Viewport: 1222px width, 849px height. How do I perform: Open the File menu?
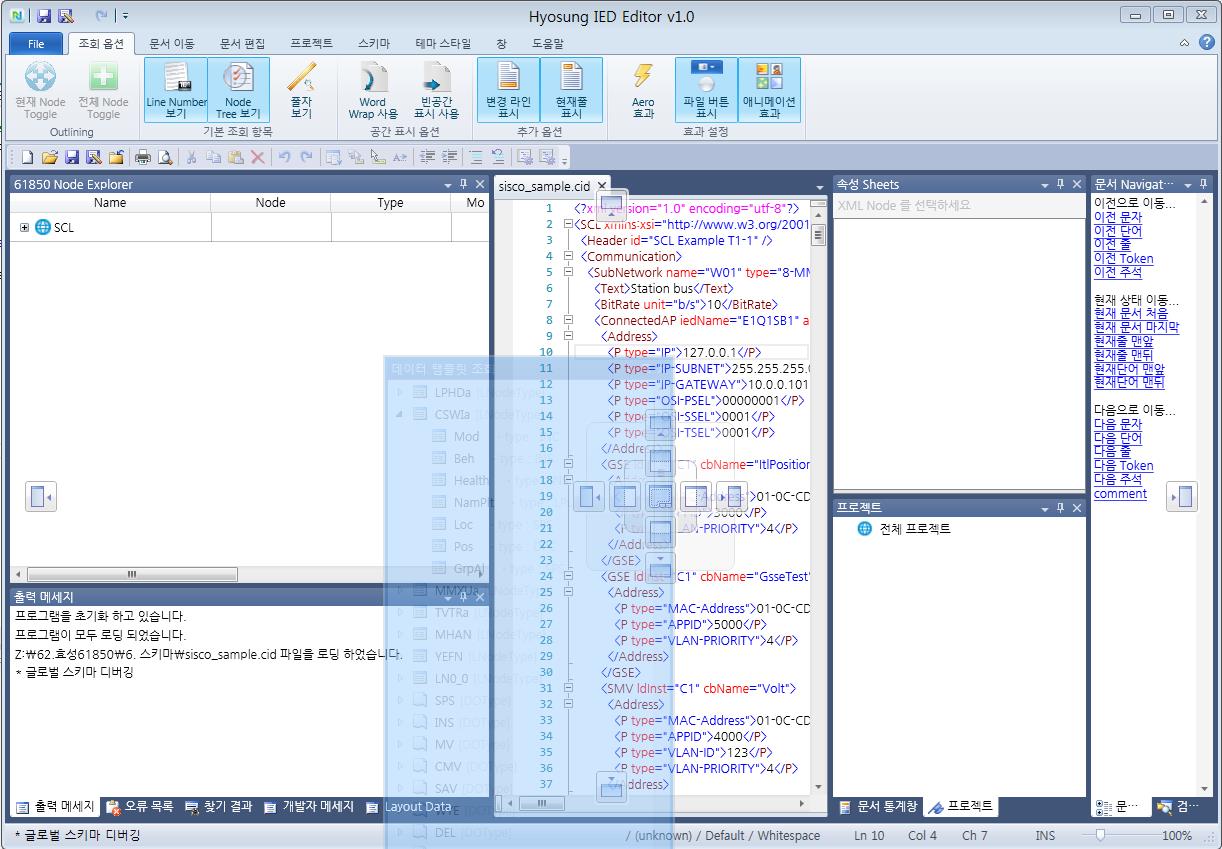(36, 44)
